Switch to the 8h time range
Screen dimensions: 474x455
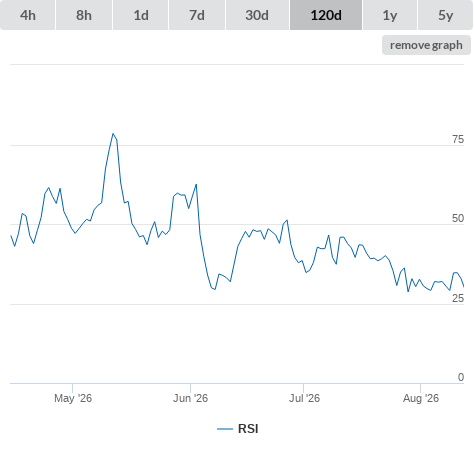click(84, 15)
